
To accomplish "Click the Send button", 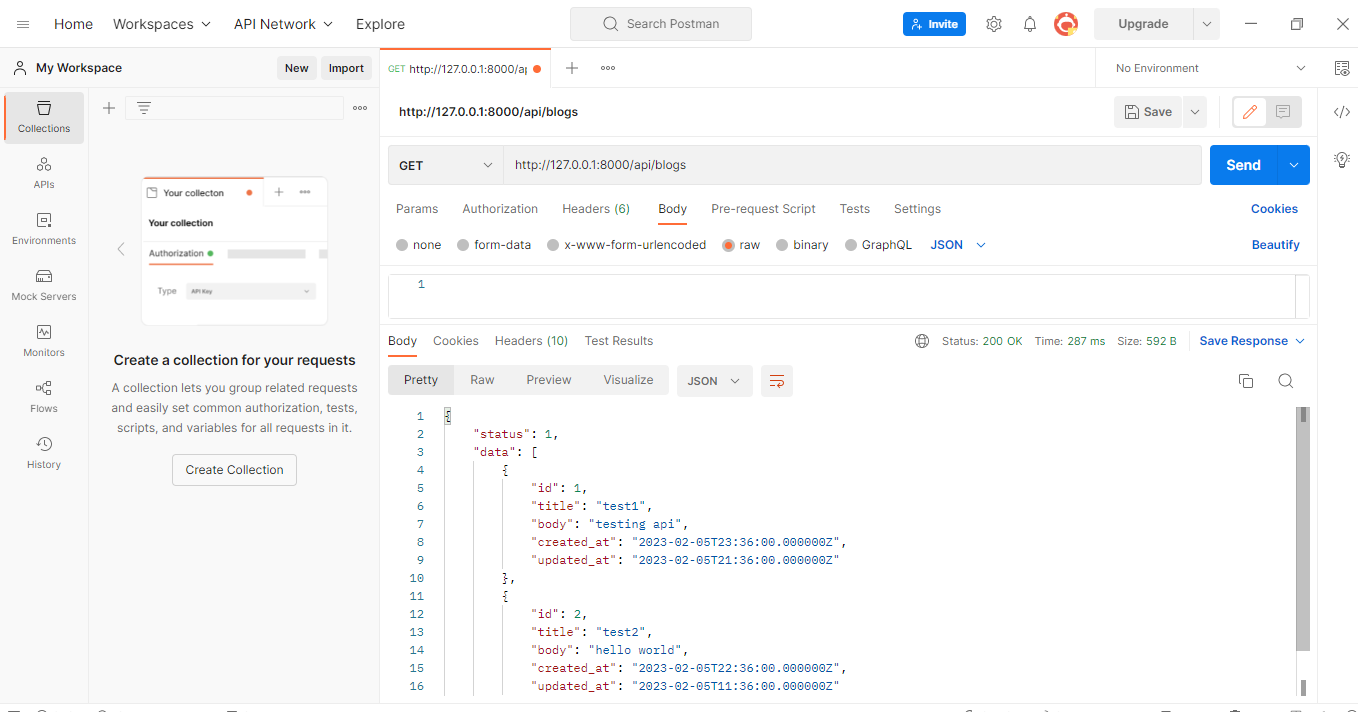I will [1244, 165].
